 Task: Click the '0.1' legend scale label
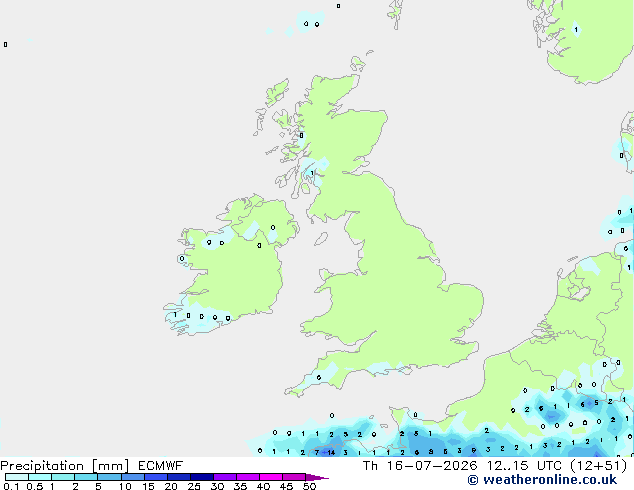point(11,486)
